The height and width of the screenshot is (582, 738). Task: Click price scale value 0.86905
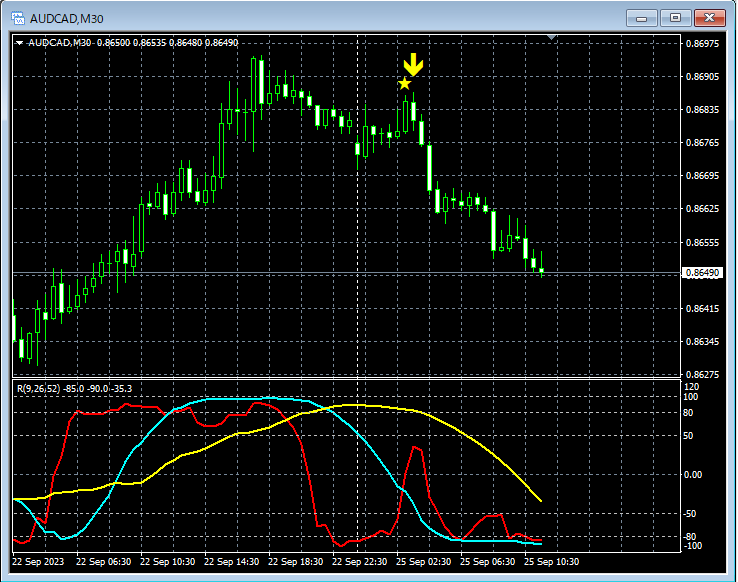tap(703, 77)
